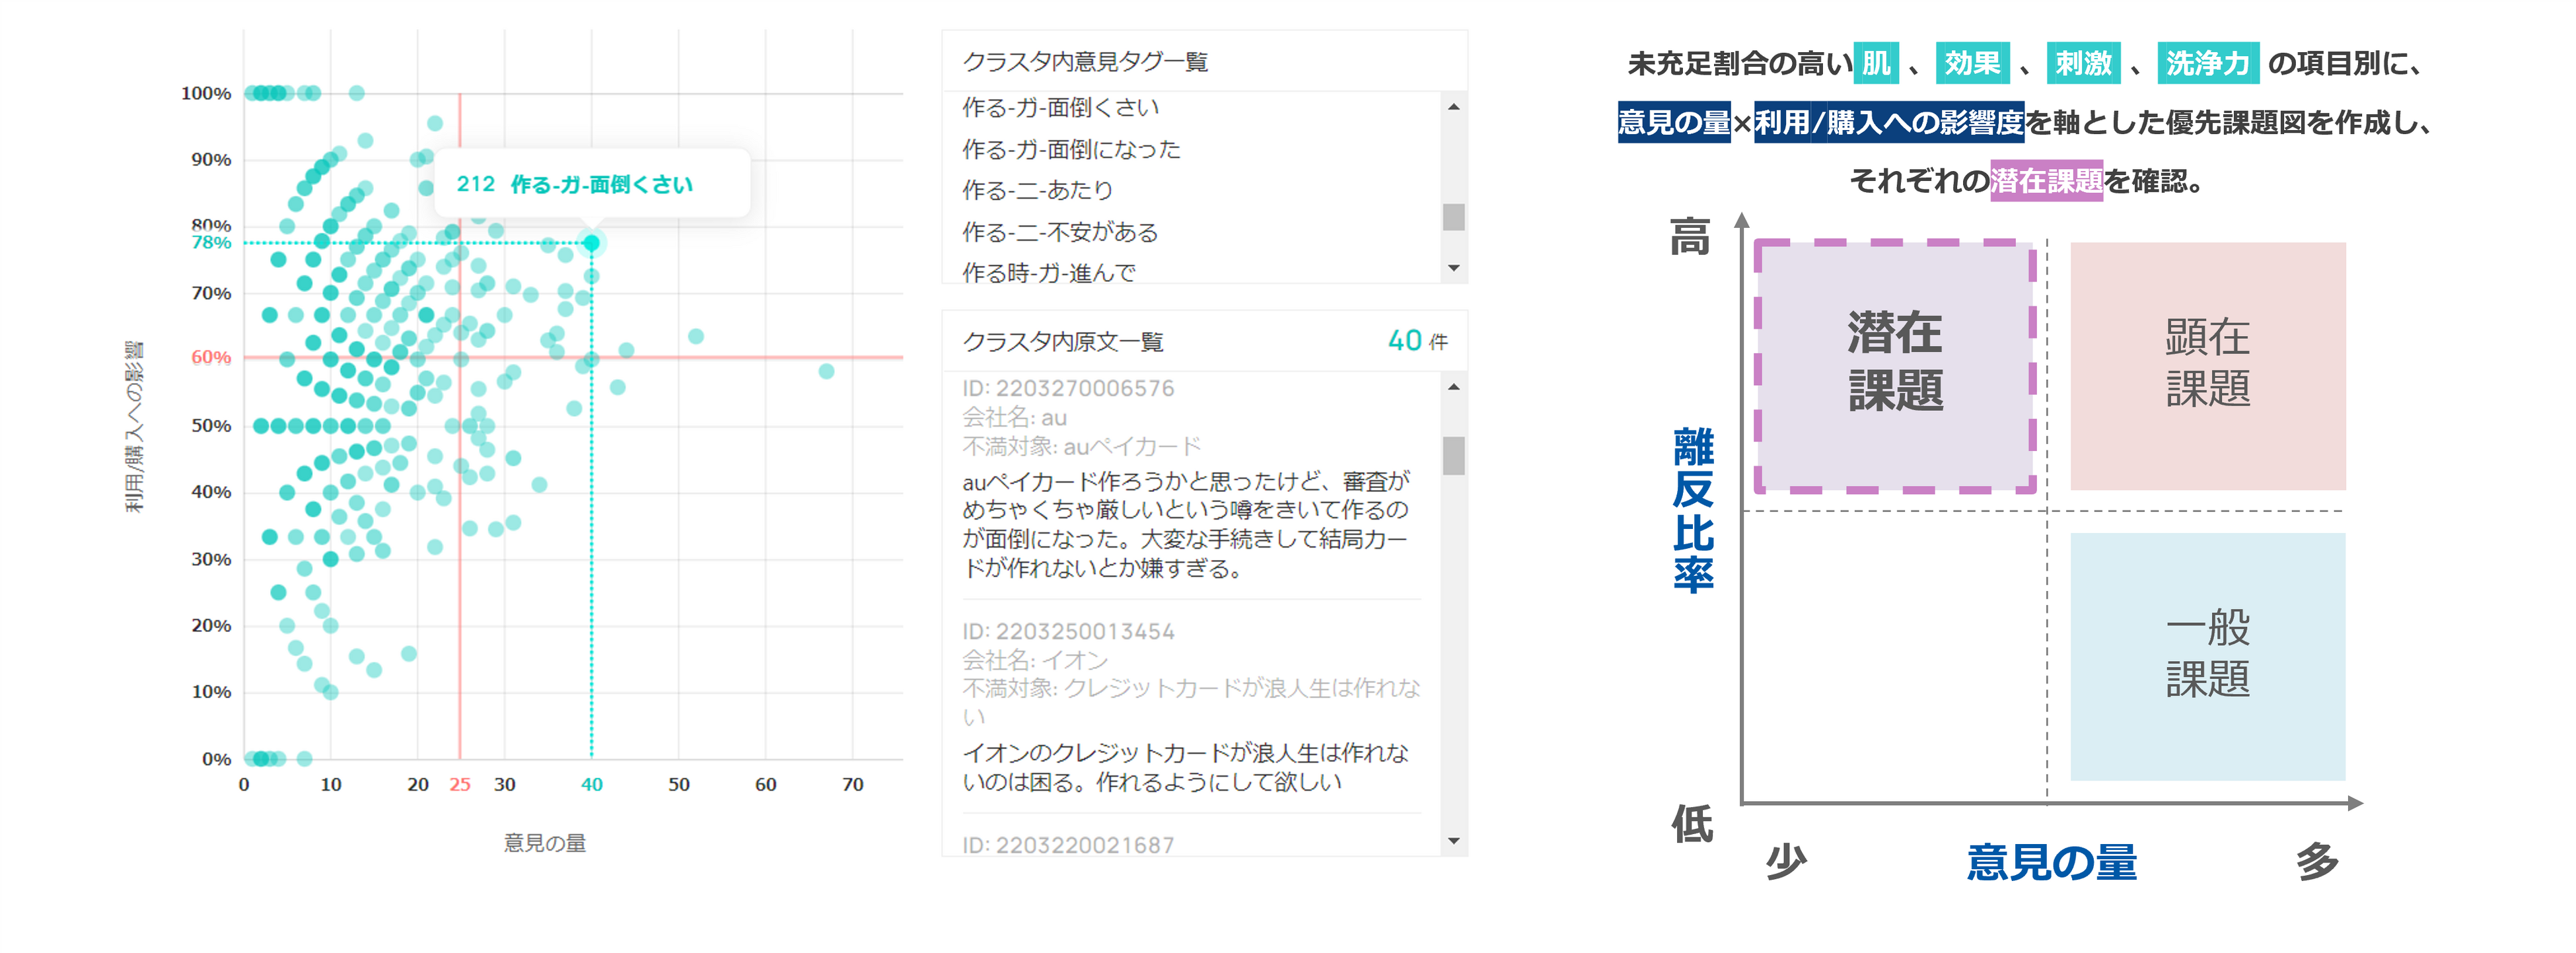The width and height of the screenshot is (2576, 953).
Task: Click the original text list scrollbar thumb
Action: (1453, 456)
